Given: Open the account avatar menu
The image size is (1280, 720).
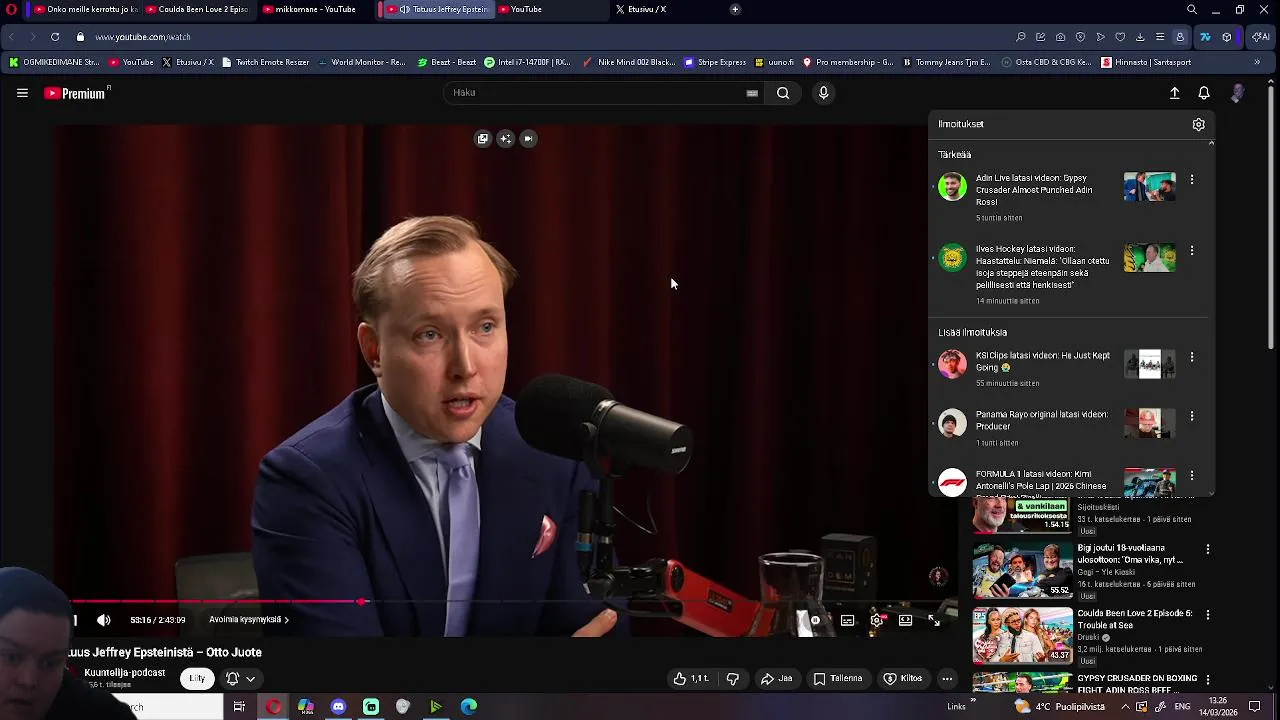Looking at the screenshot, I should pos(1238,93).
